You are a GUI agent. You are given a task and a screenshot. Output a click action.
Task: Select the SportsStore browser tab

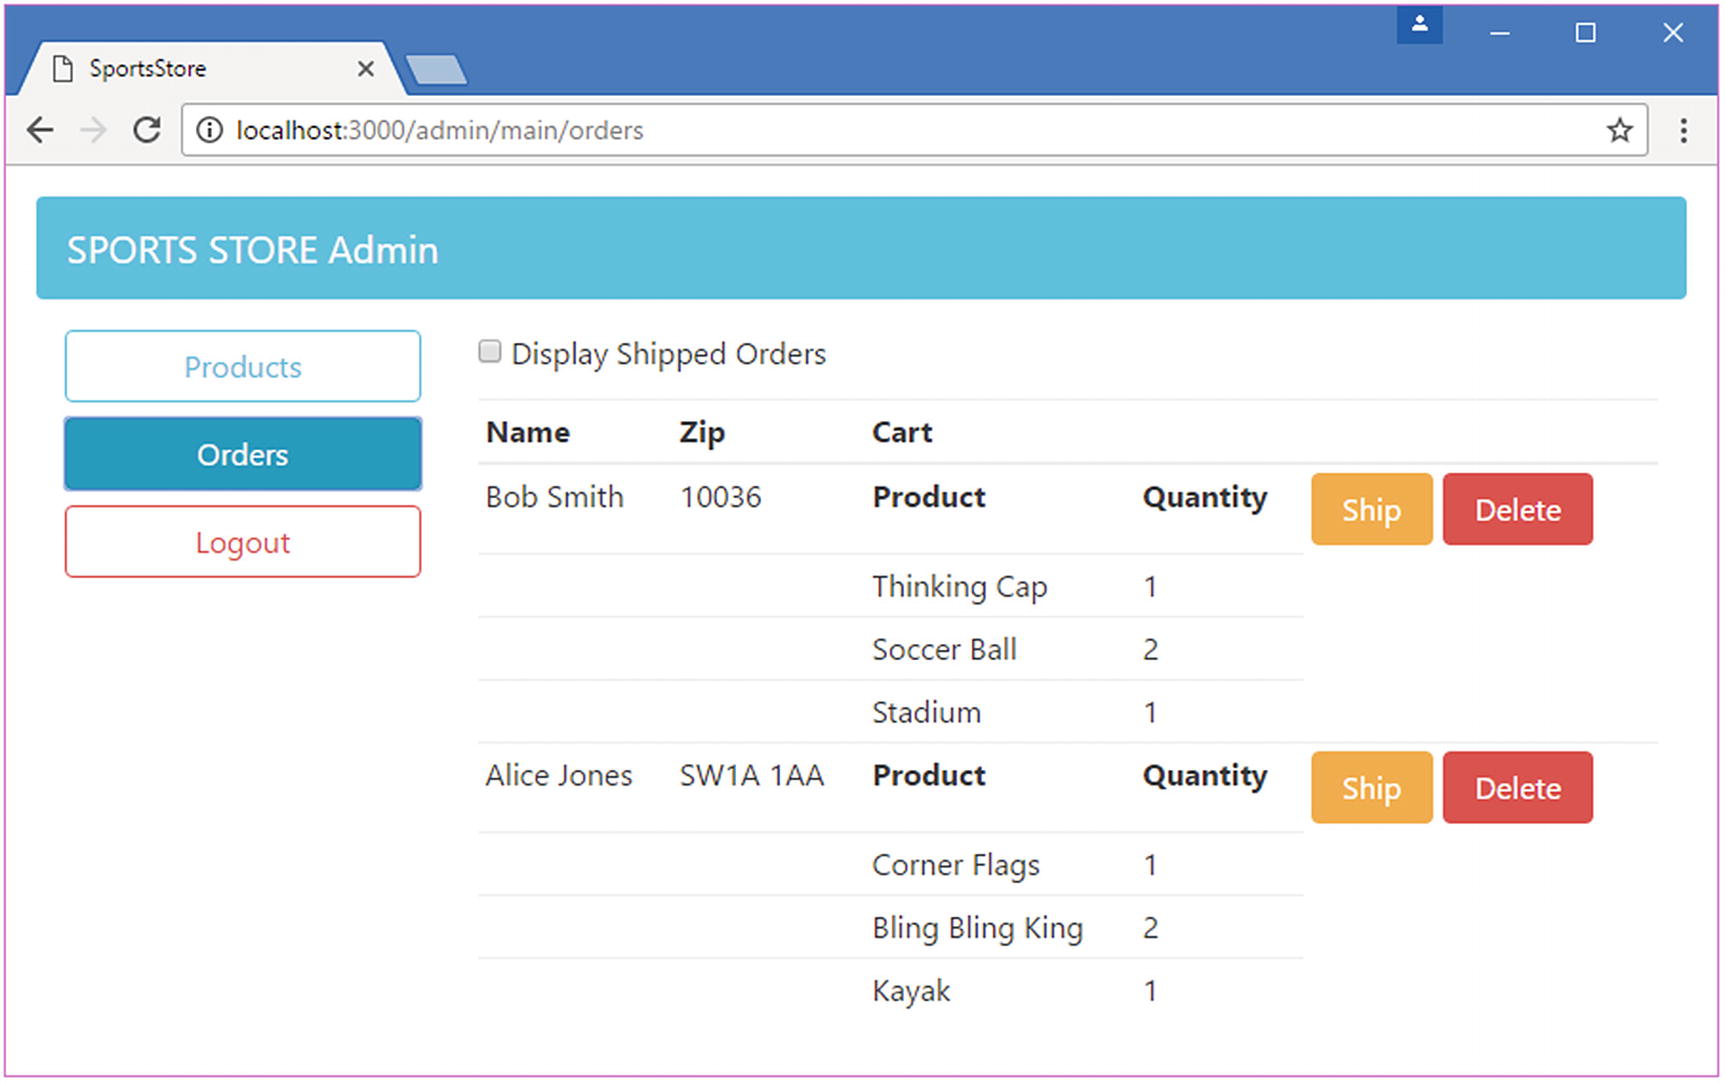click(x=200, y=68)
